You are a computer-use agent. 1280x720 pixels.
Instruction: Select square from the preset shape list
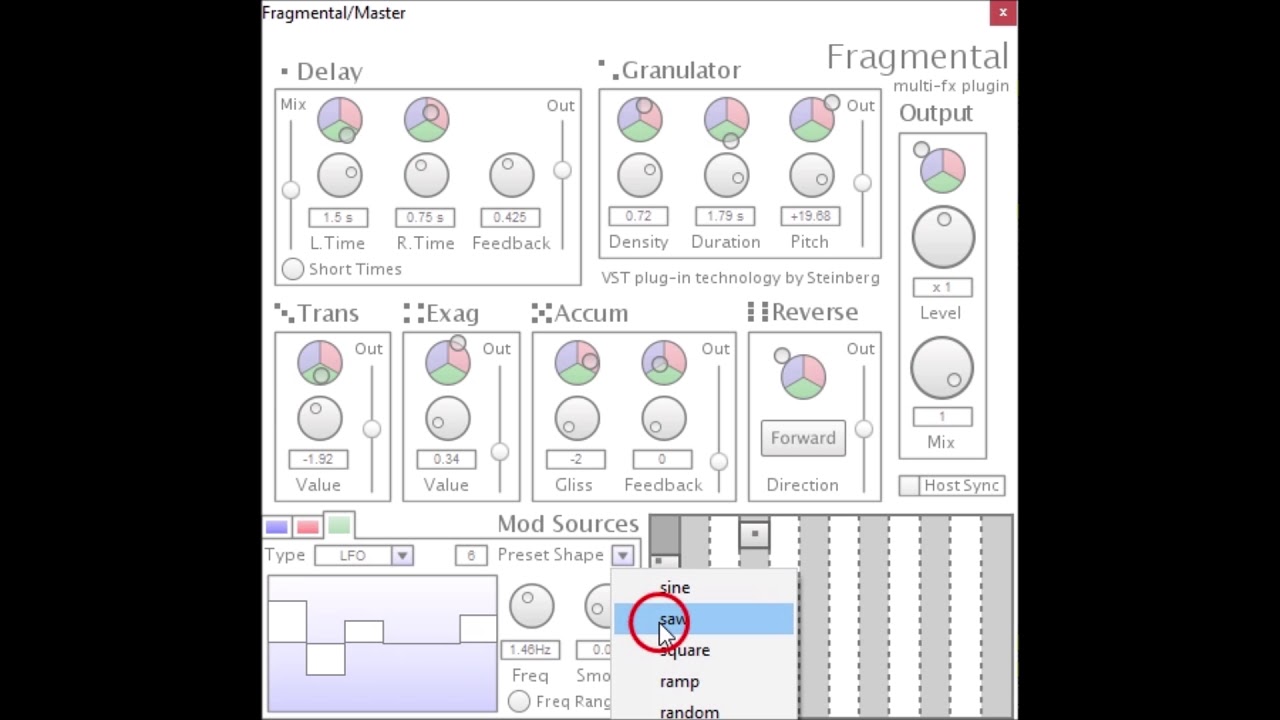pos(704,650)
